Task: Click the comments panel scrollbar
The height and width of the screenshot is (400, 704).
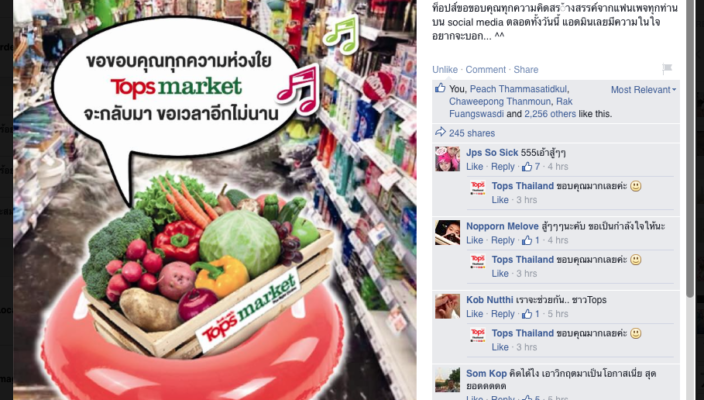Action: click(x=691, y=148)
